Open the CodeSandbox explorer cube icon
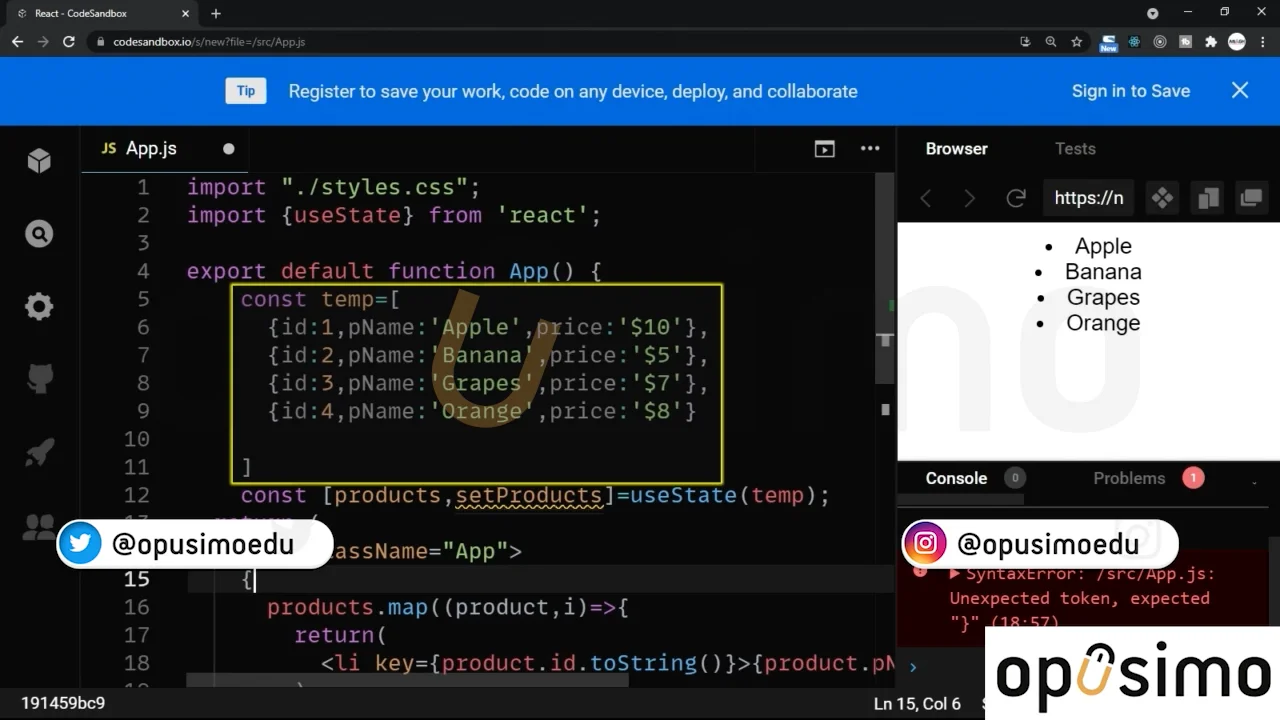Screen dimensions: 1280x720 tap(39, 160)
